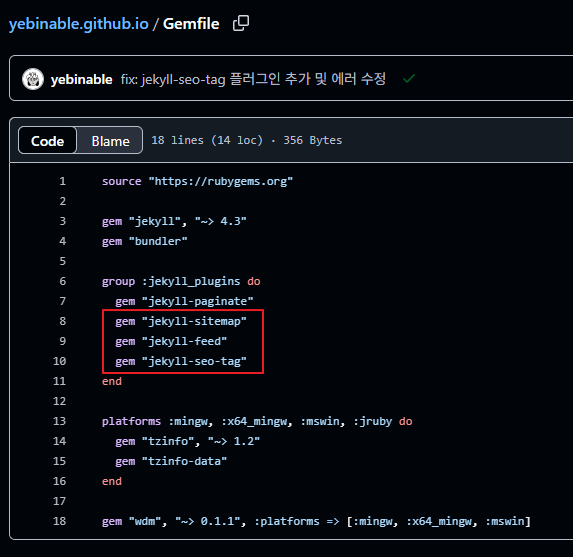Screen dimensions: 573x557
Task: Select line number 10
Action: click(x=60, y=361)
